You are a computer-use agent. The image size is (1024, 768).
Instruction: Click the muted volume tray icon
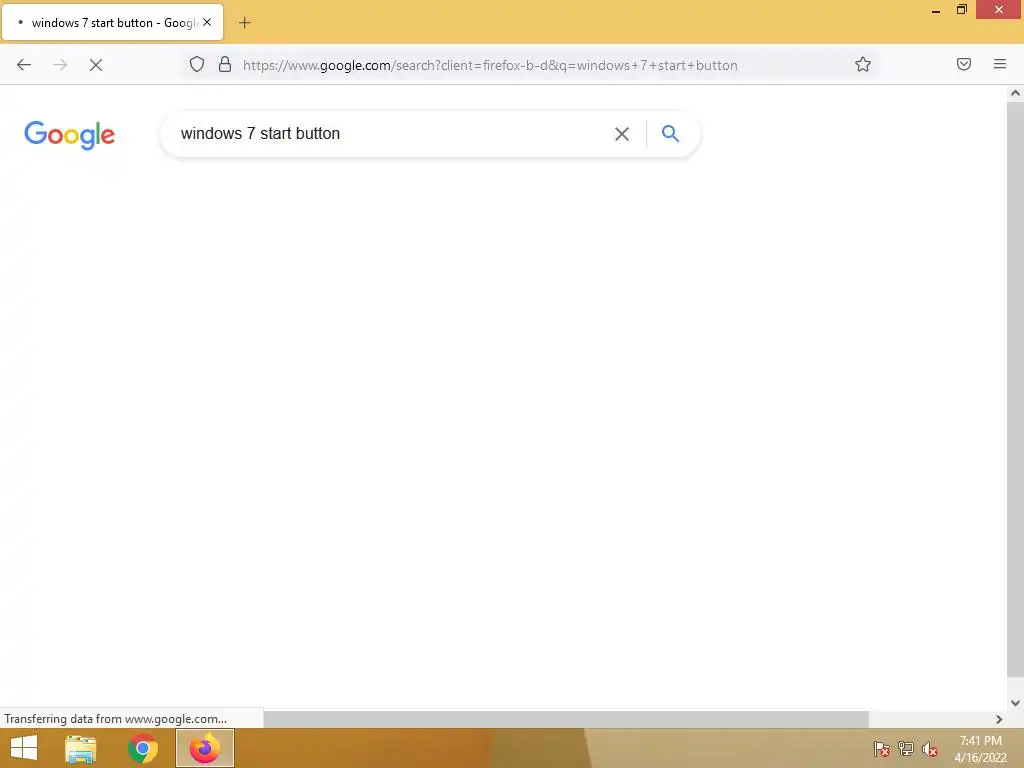[x=929, y=749]
